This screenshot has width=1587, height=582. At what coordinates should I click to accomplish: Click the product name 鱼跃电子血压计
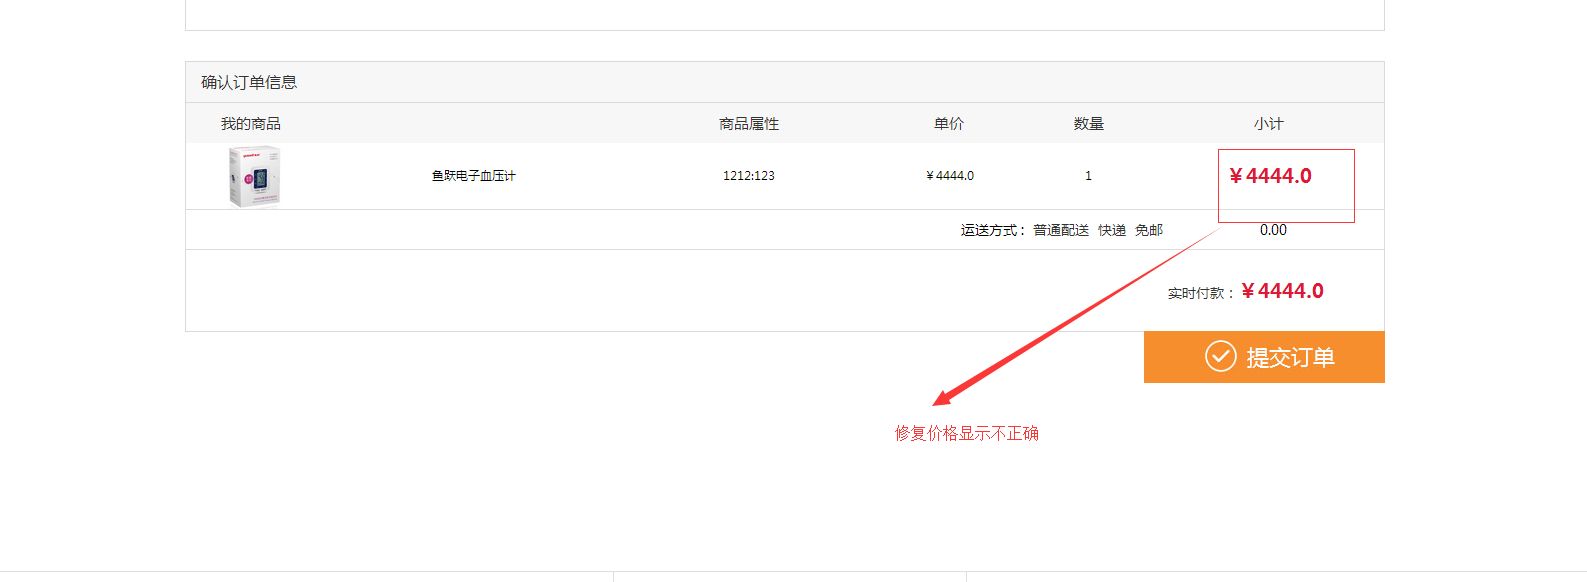(473, 176)
